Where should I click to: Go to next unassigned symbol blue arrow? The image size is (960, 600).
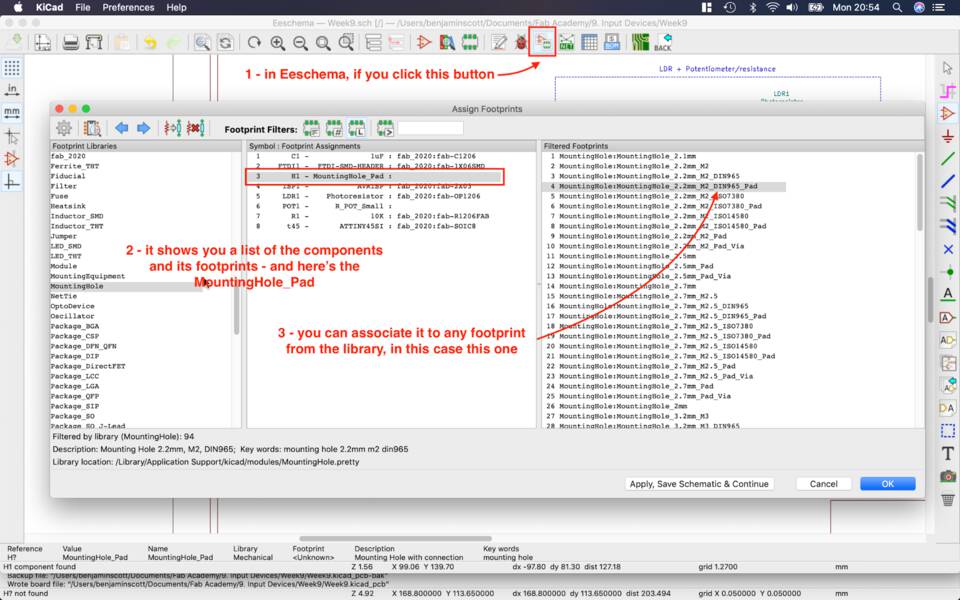(143, 128)
